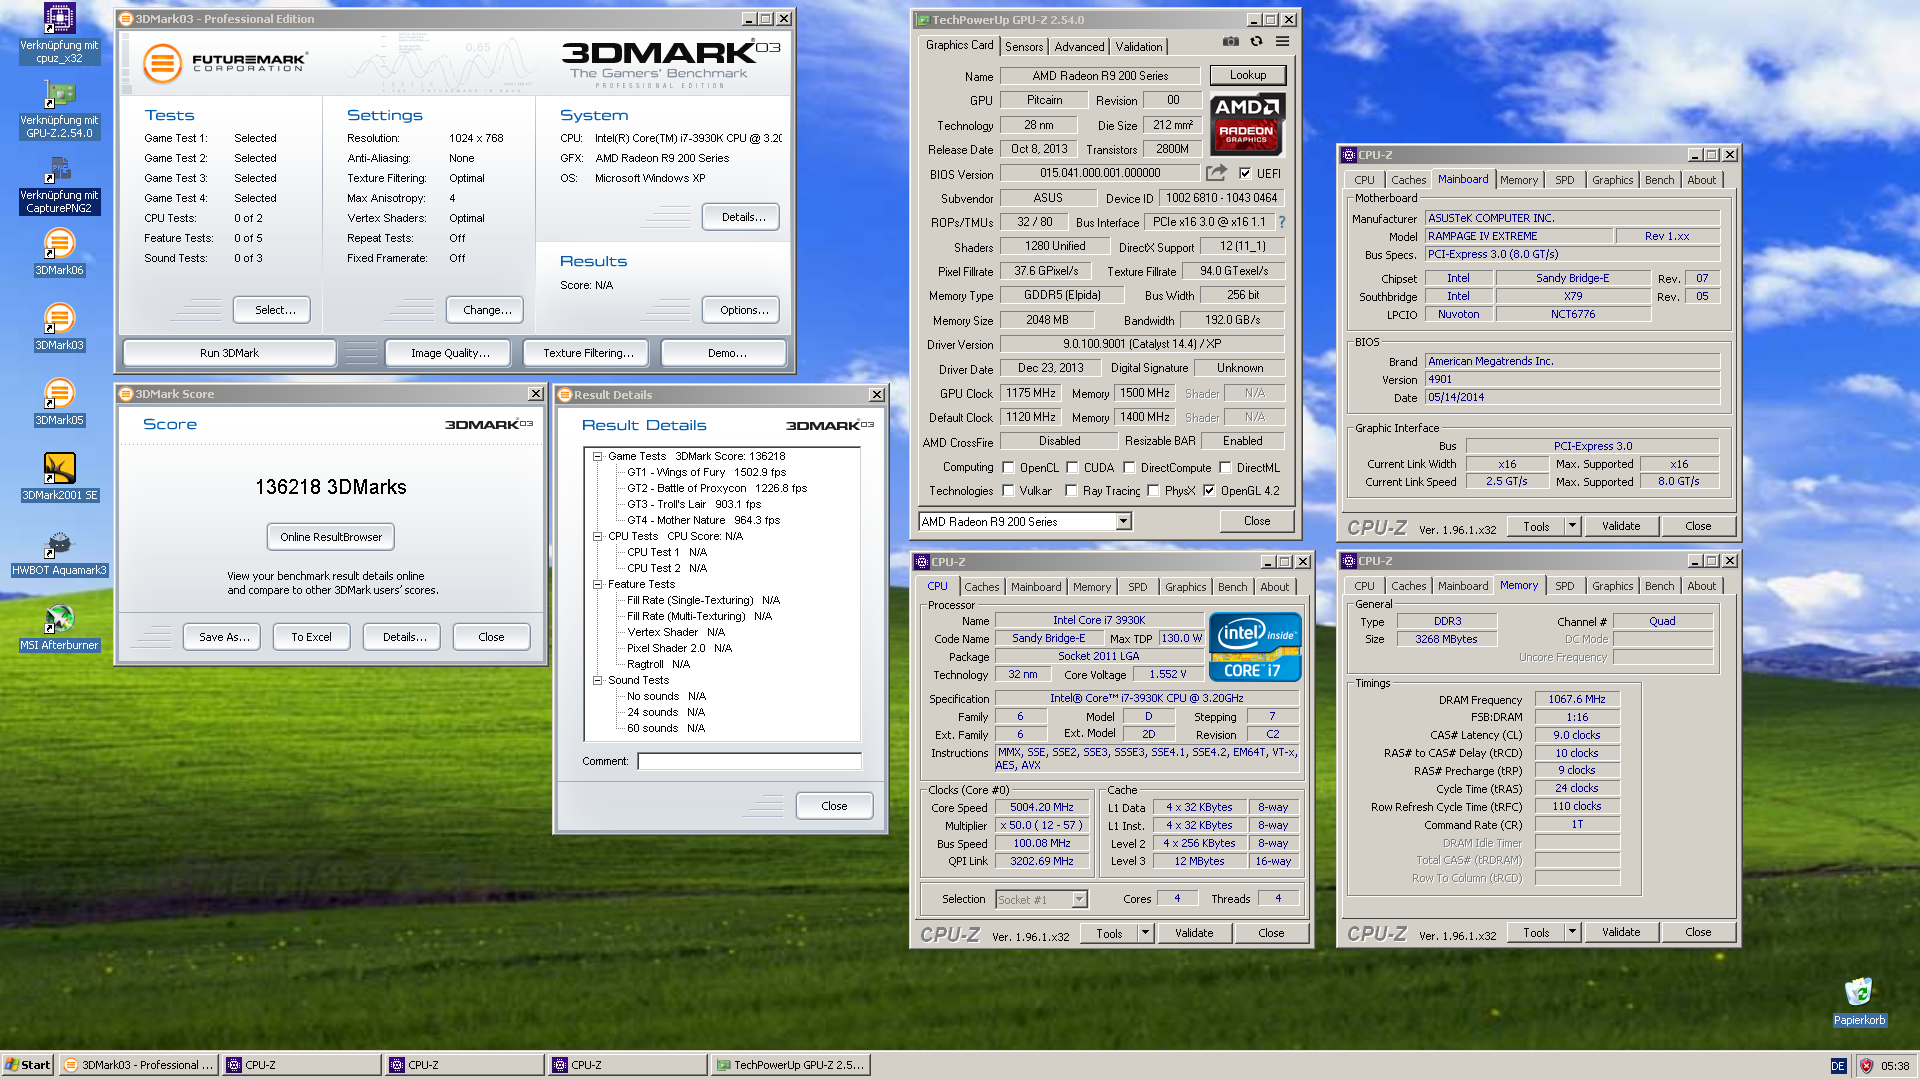
Task: Click the DE language indicator in system tray
Action: (1838, 1066)
